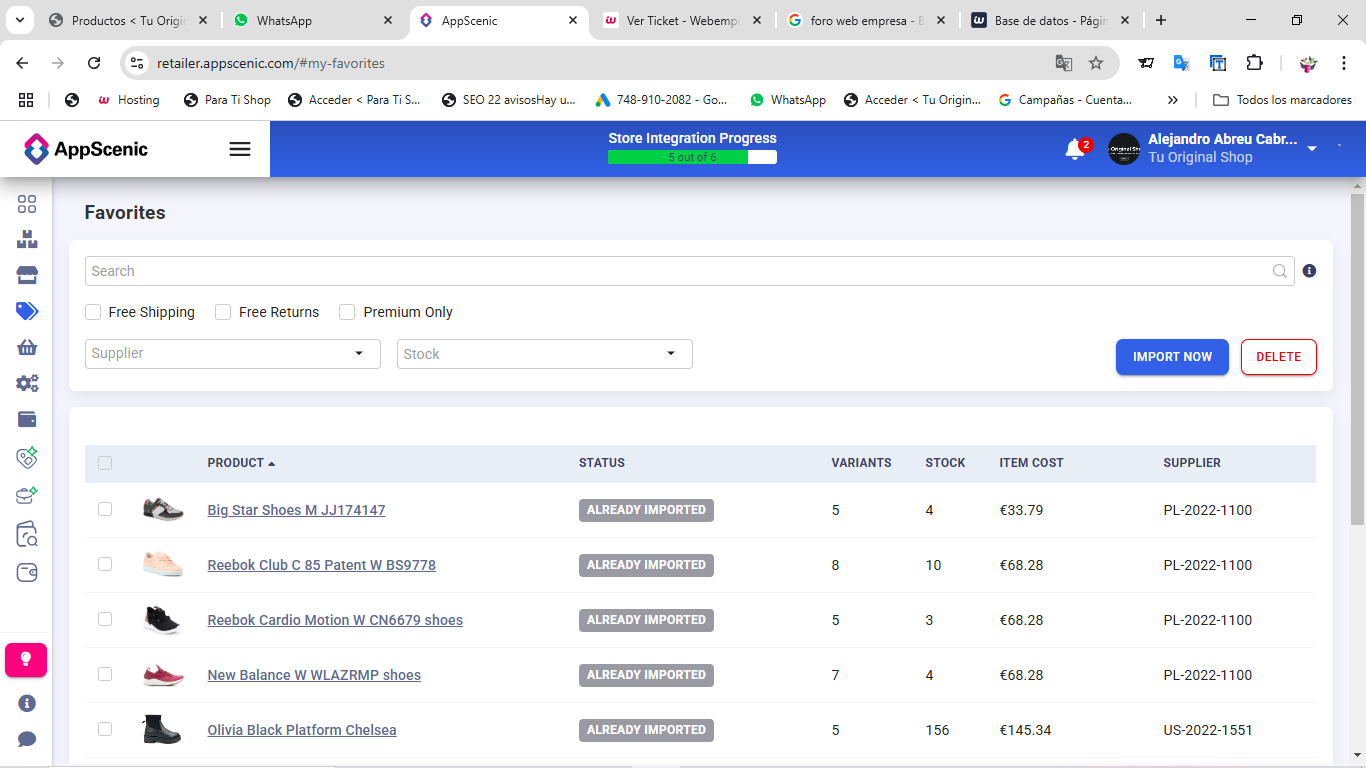This screenshot has width=1366, height=768.
Task: Click the AppScenic logo
Action: [x=86, y=149]
